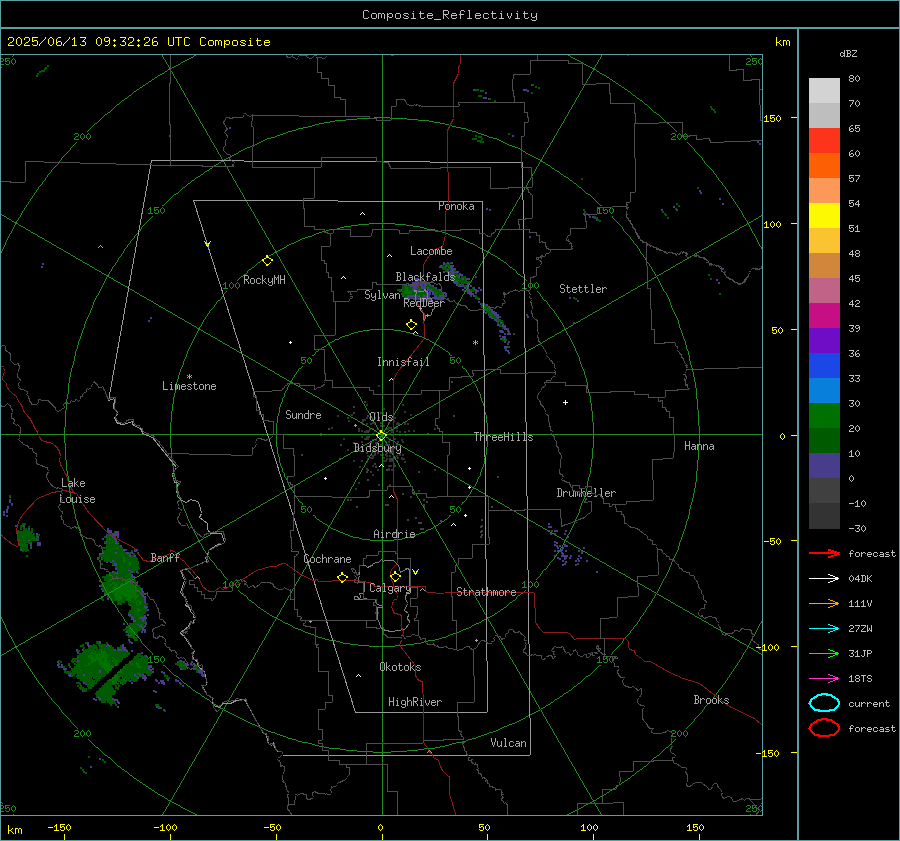Screen dimensions: 900x841
Task: Select the Brooks city label
Action: point(711,700)
